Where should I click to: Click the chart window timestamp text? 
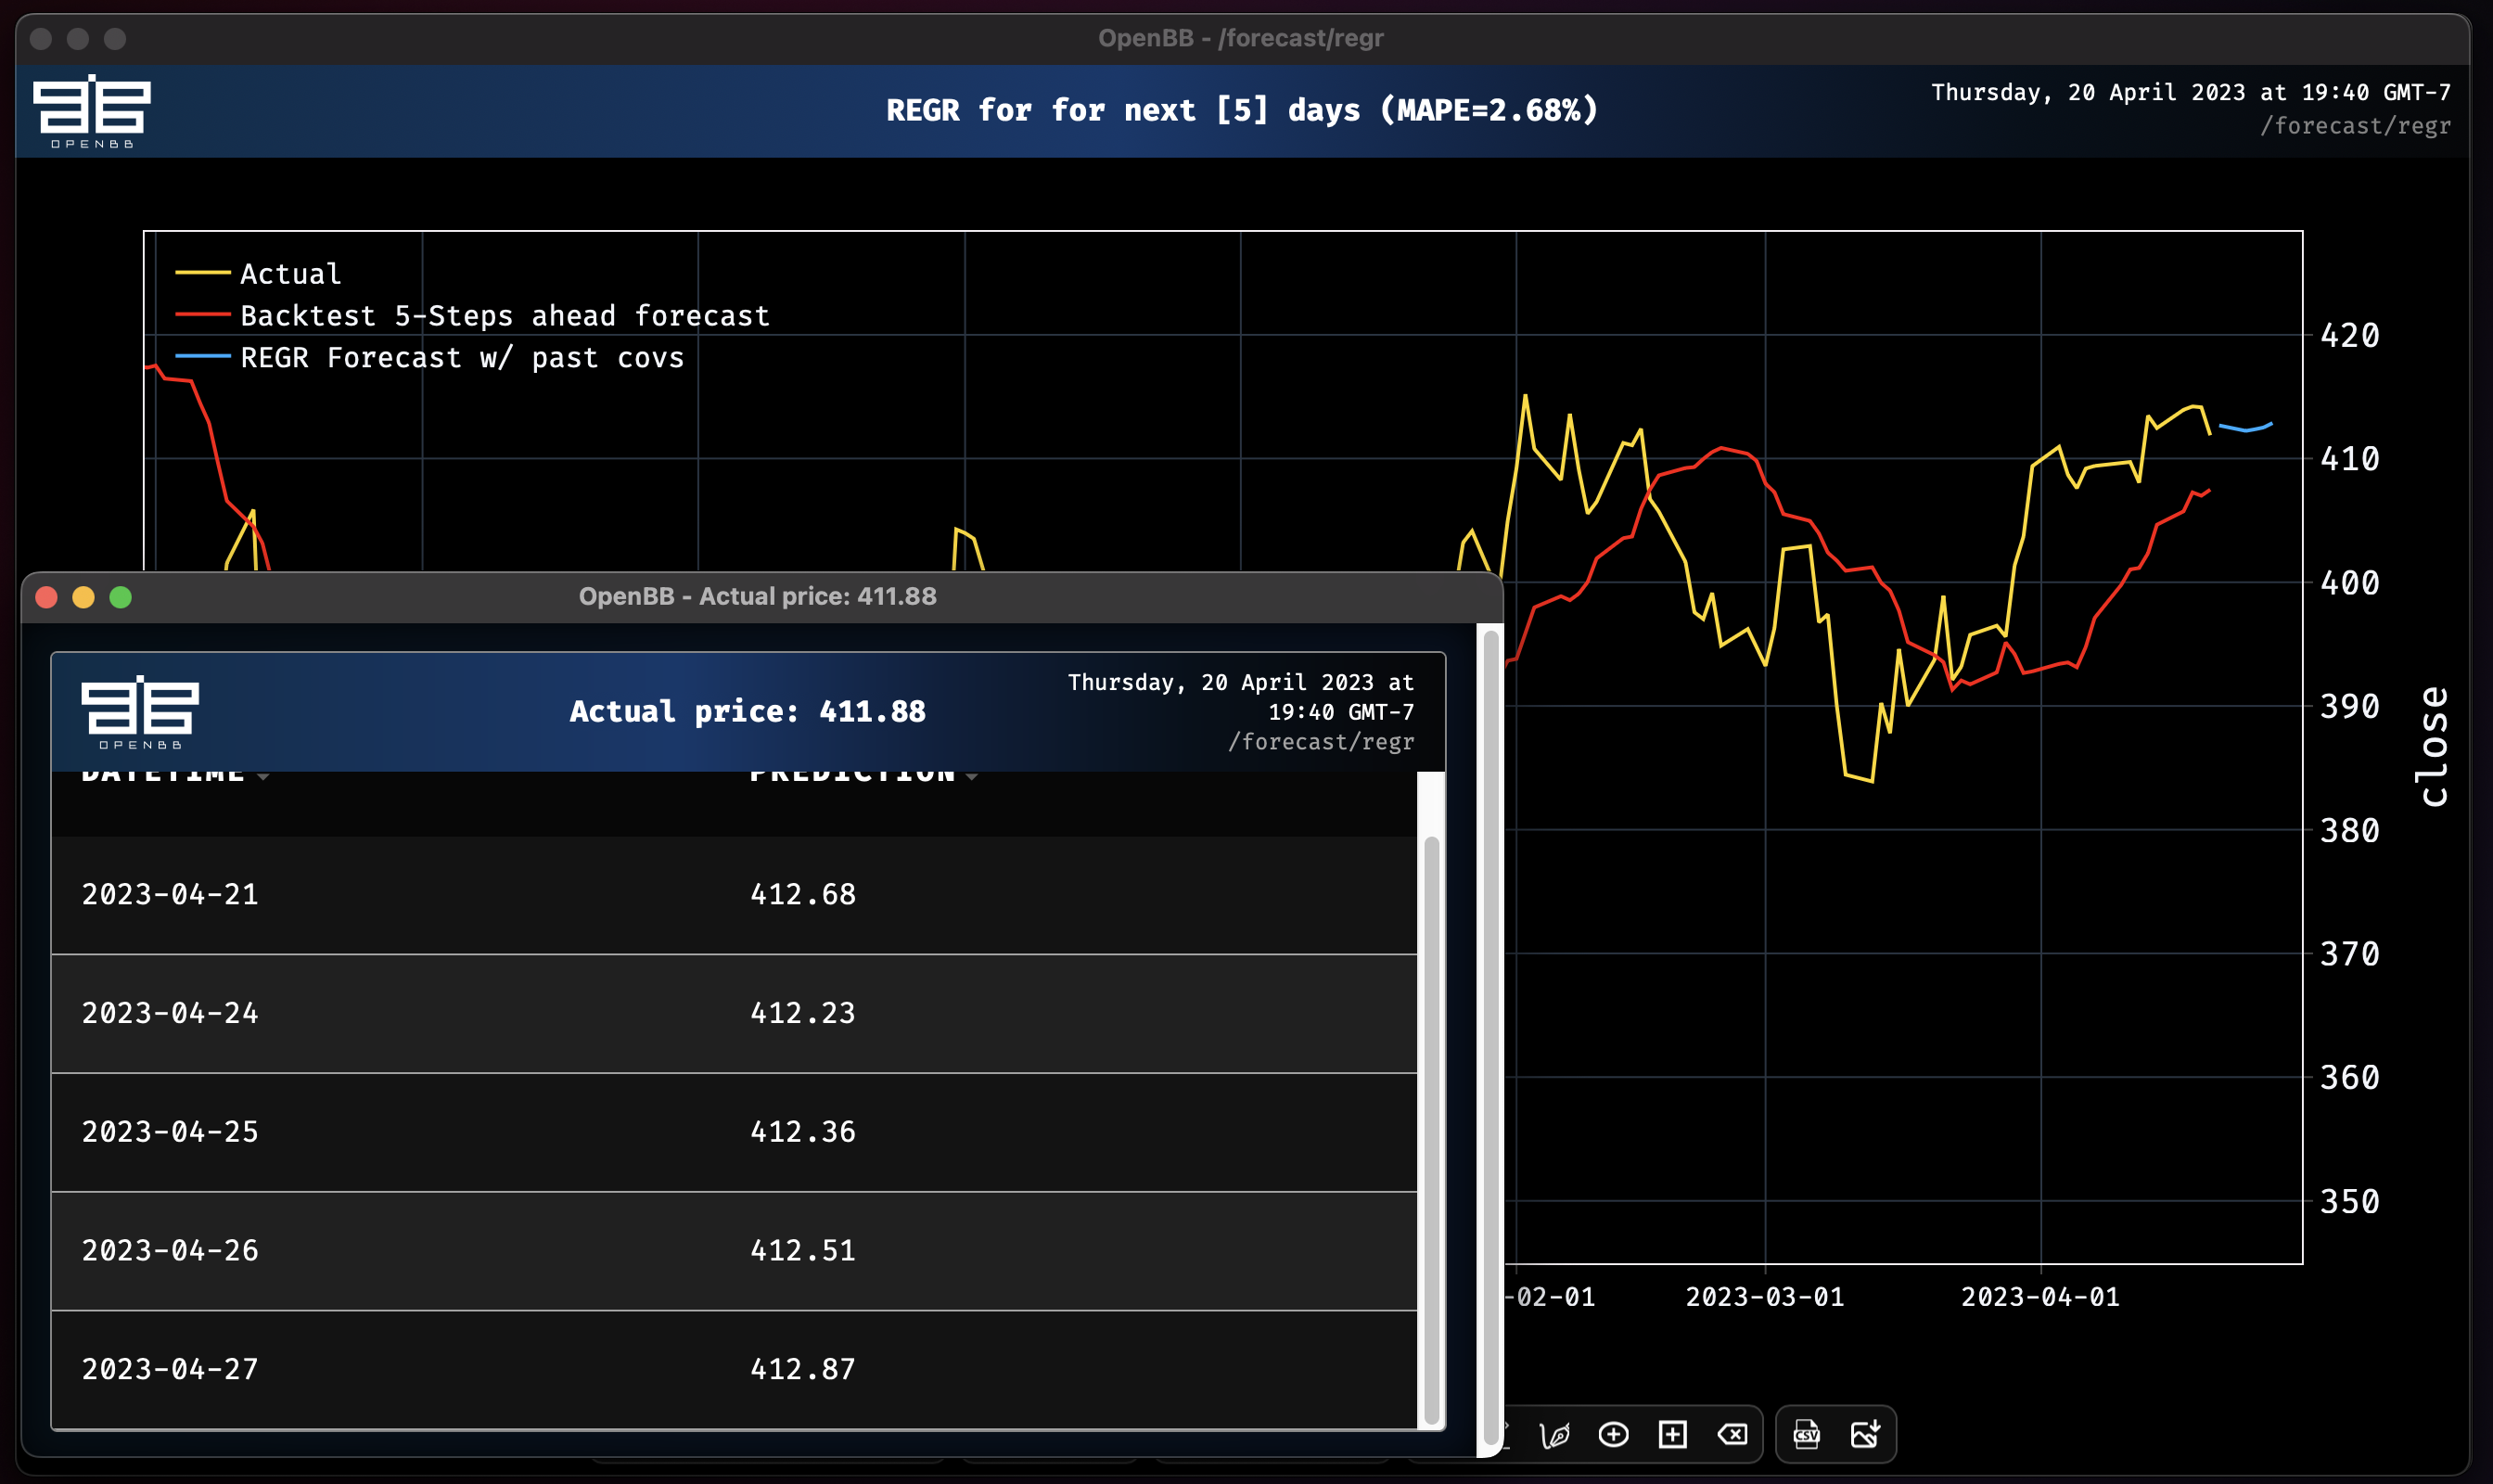(x=2191, y=92)
